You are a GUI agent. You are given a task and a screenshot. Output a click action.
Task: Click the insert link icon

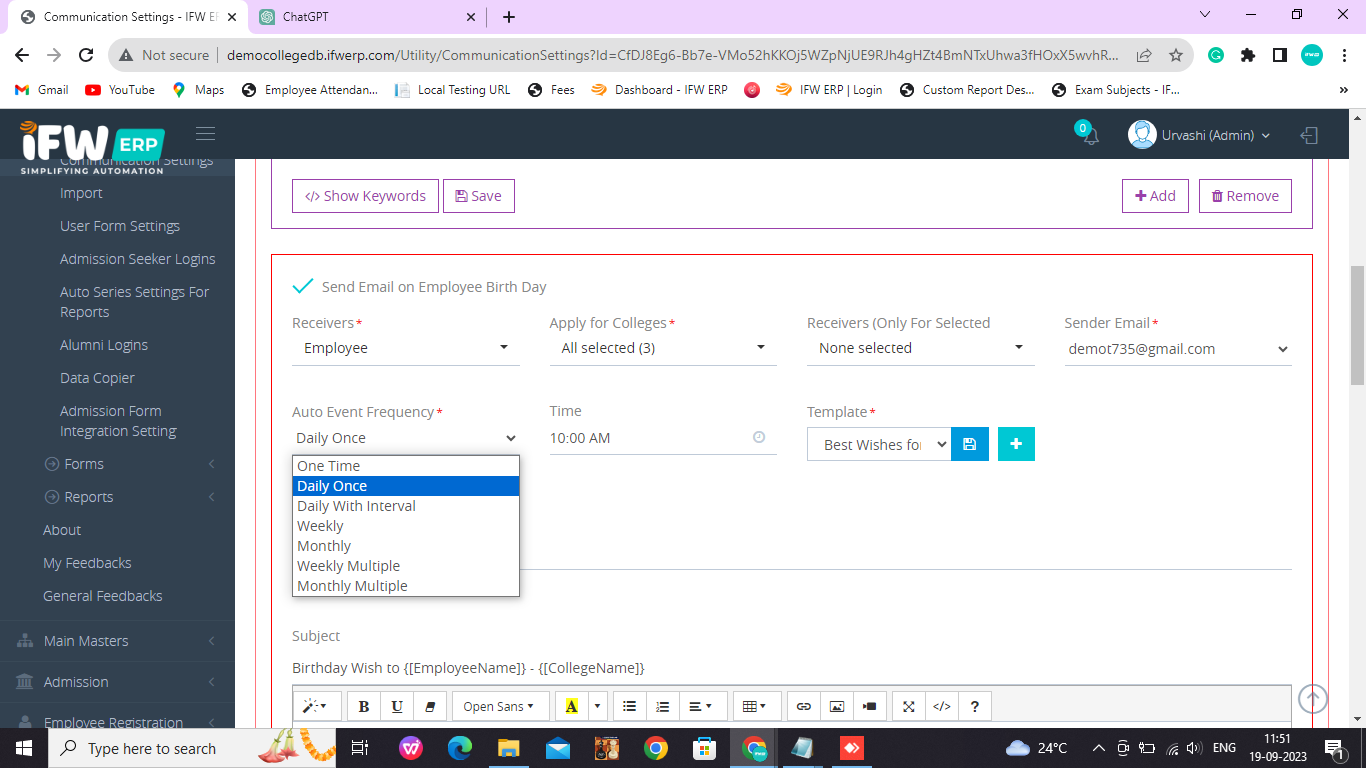coord(803,706)
